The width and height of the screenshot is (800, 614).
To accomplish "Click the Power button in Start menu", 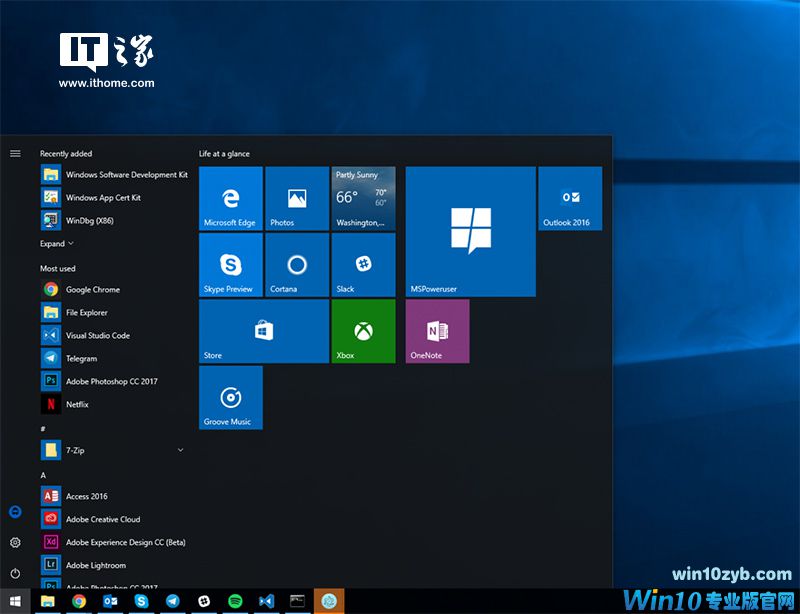I will tap(15, 573).
